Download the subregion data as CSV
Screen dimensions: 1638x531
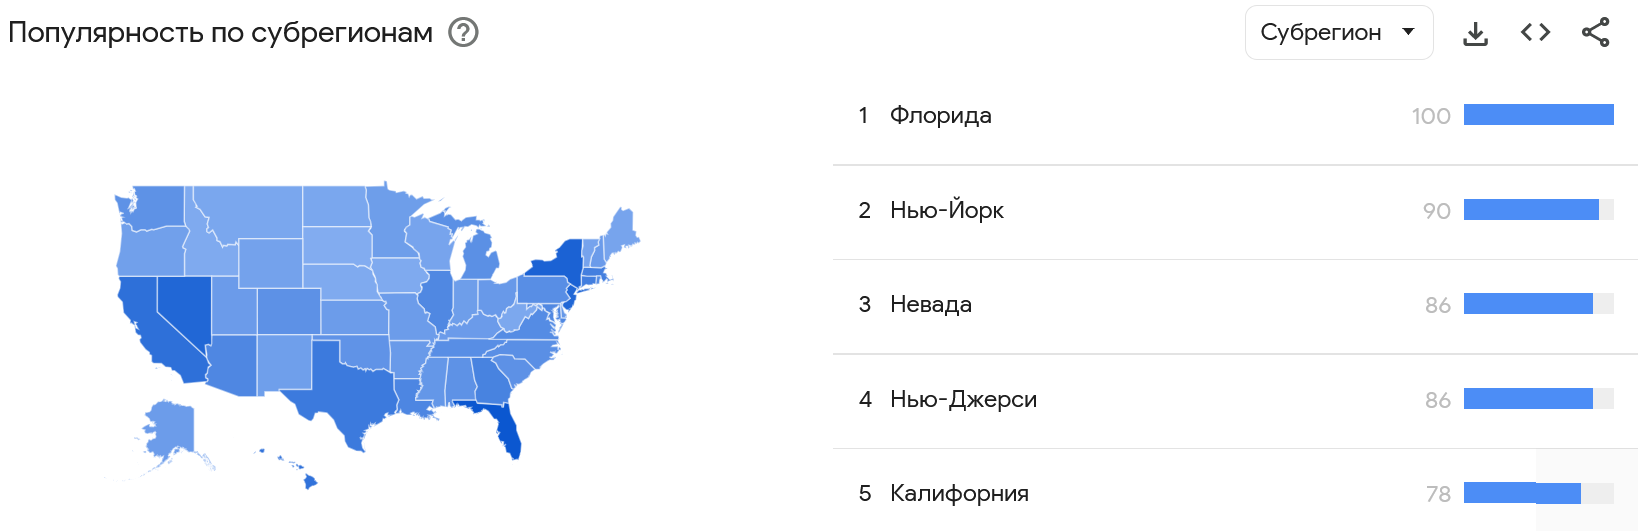click(x=1475, y=33)
